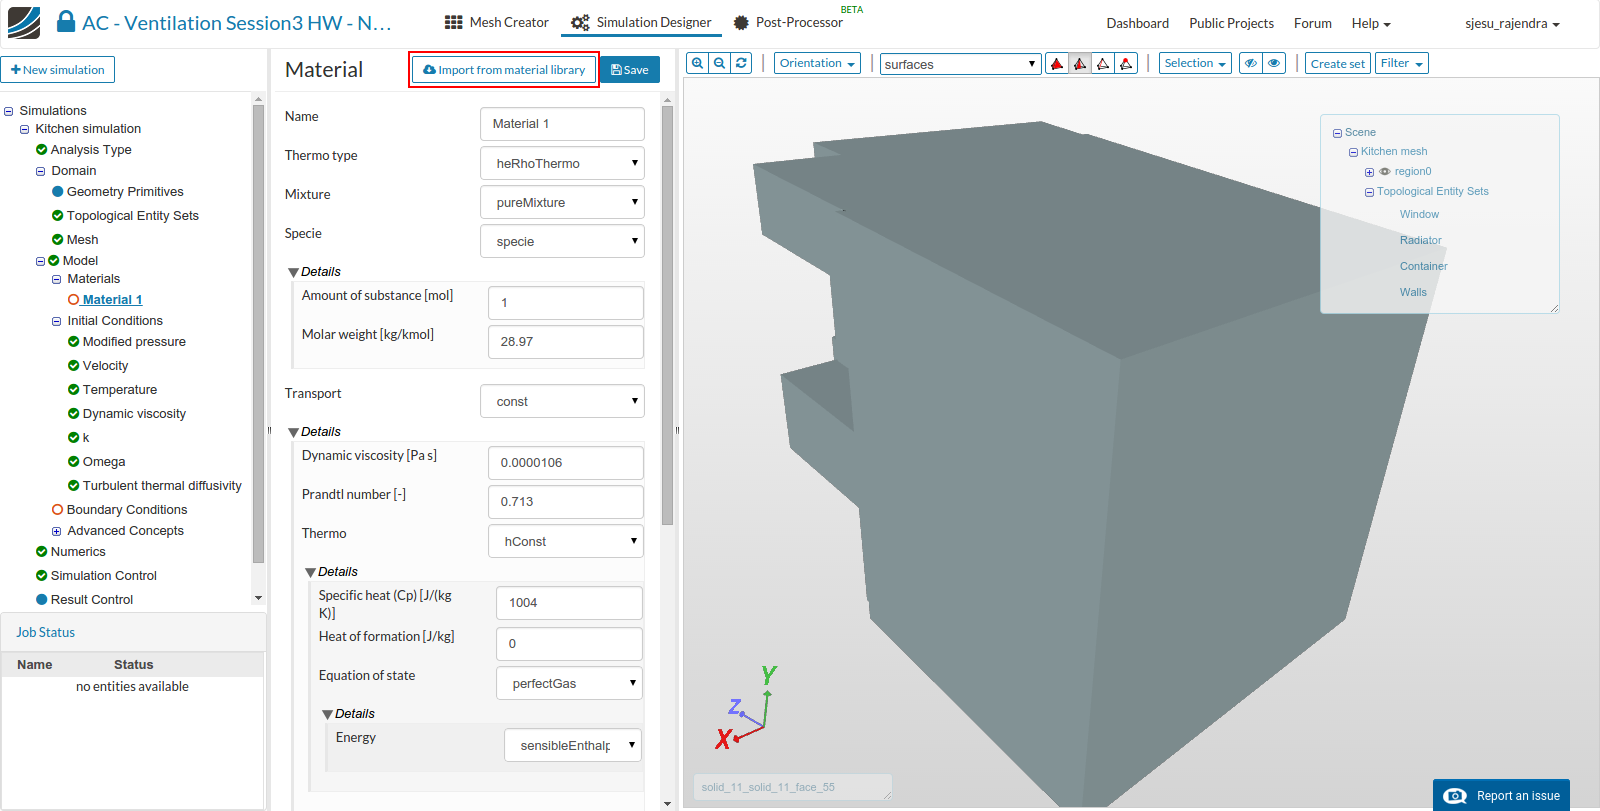The width and height of the screenshot is (1600, 811).
Task: Toggle region0 visibility eye in scene tree
Action: click(1385, 171)
